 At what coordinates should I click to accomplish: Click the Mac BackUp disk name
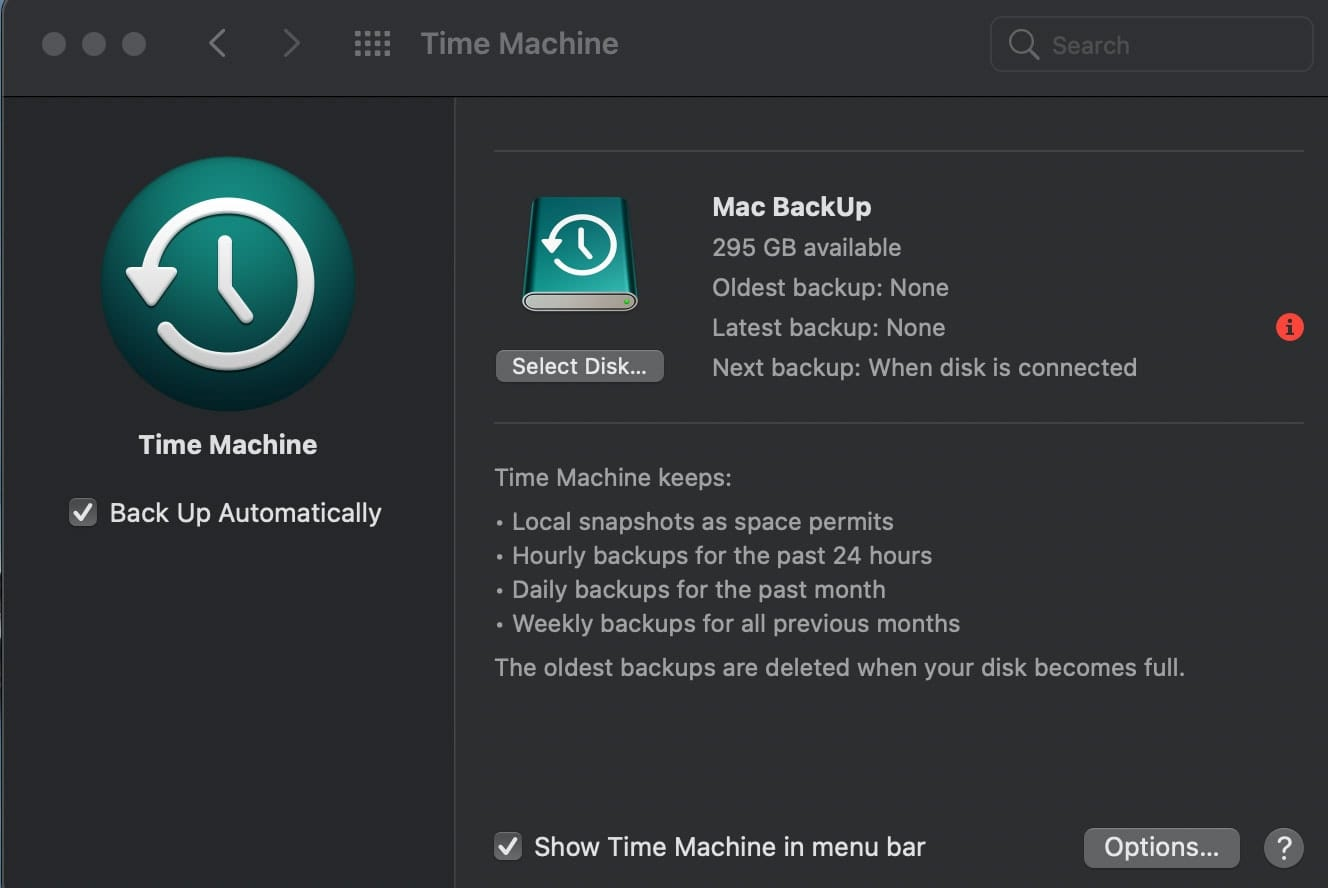792,207
